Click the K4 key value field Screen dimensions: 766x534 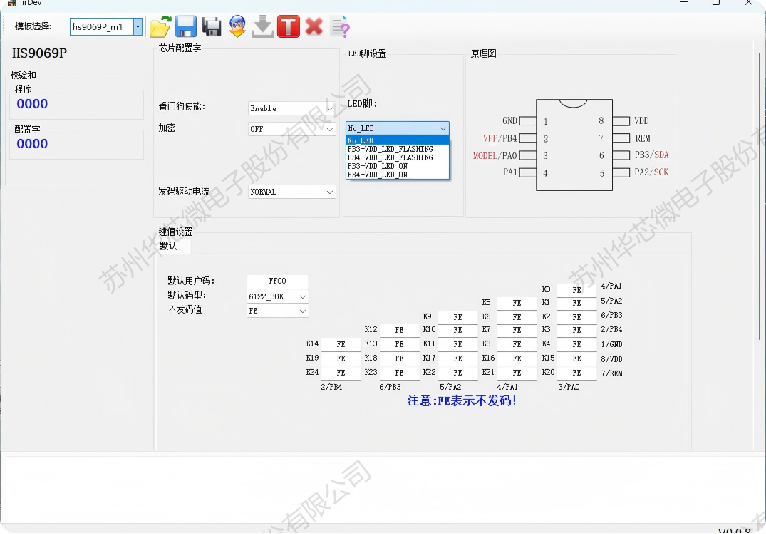tap(576, 344)
